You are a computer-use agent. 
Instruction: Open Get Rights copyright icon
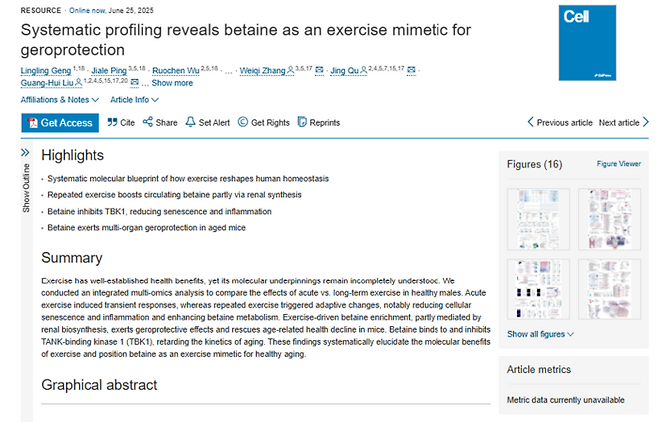244,123
